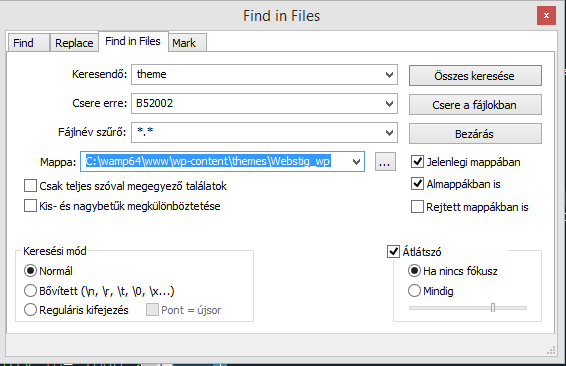Click the Összes keresése button

pos(475,76)
